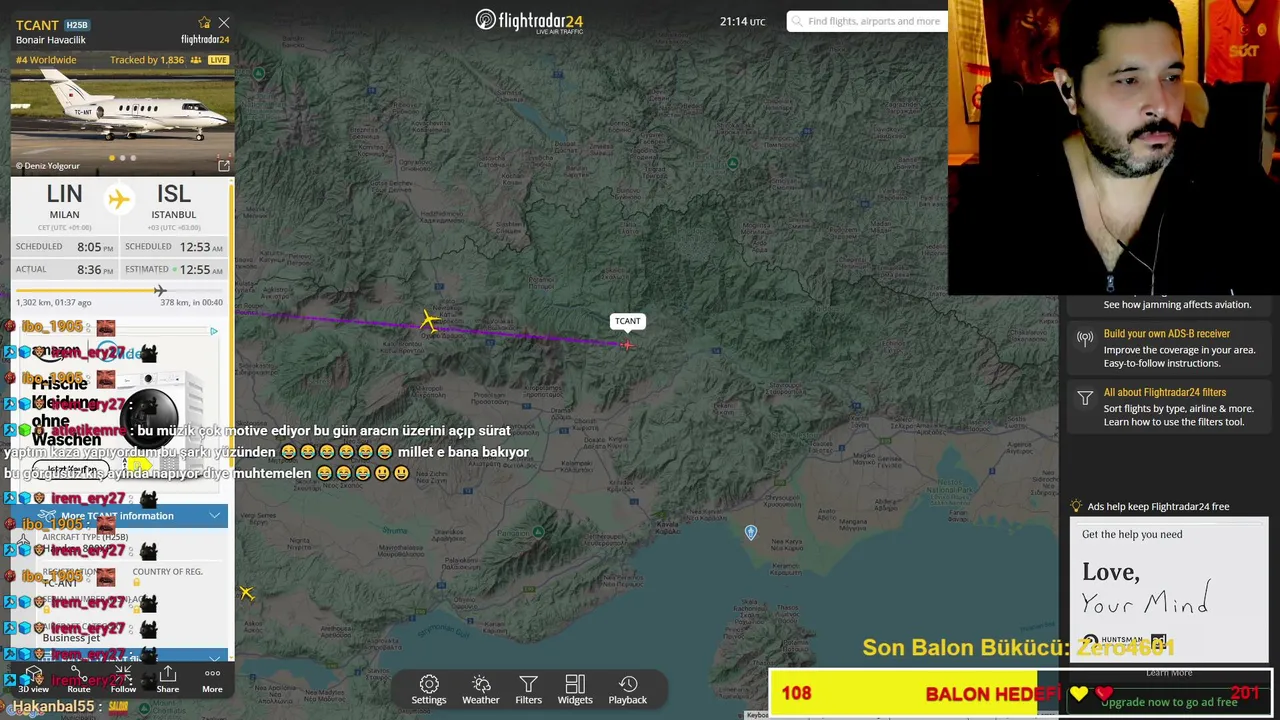The width and height of the screenshot is (1280, 720).
Task: Open the Love, Your Mind advertisement
Action: 1168,590
